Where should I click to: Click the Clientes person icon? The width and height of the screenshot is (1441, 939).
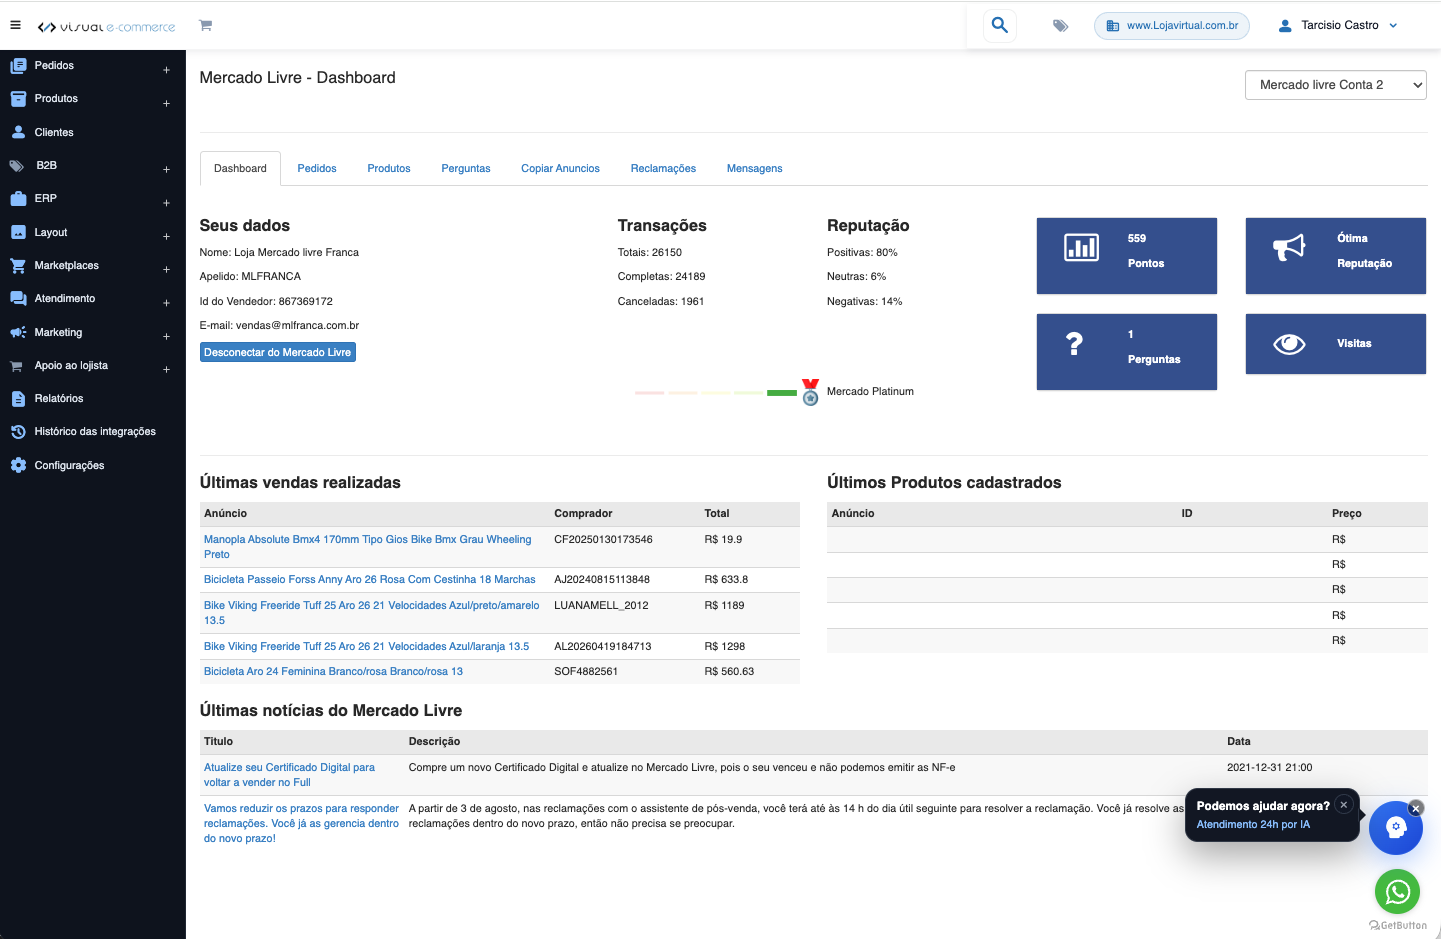coord(18,132)
